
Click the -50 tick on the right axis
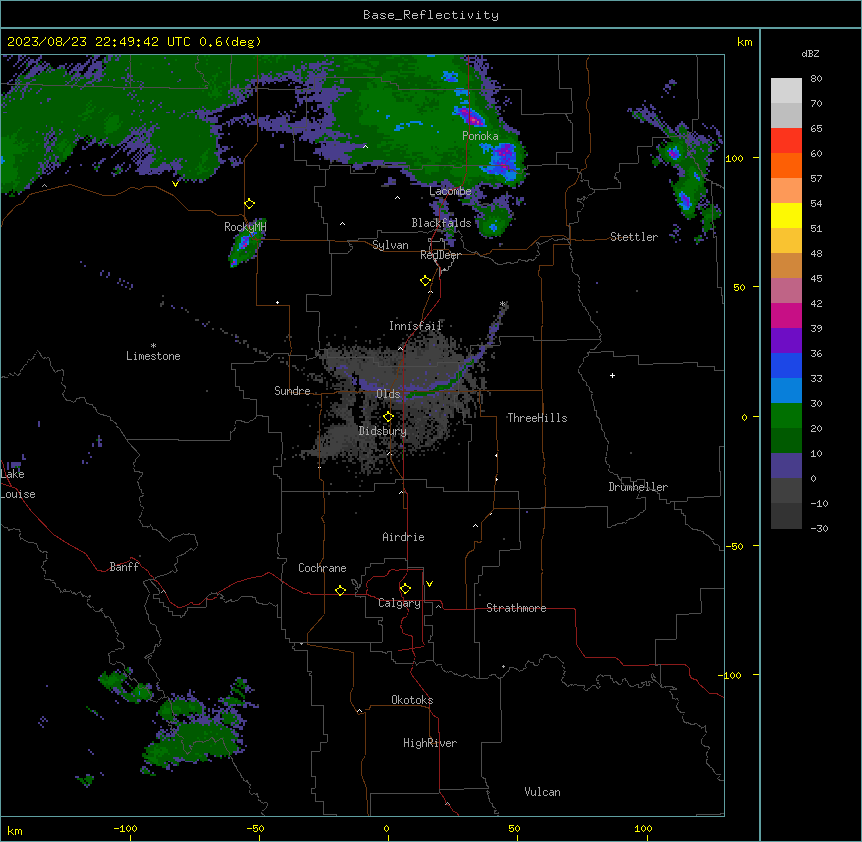pos(734,546)
